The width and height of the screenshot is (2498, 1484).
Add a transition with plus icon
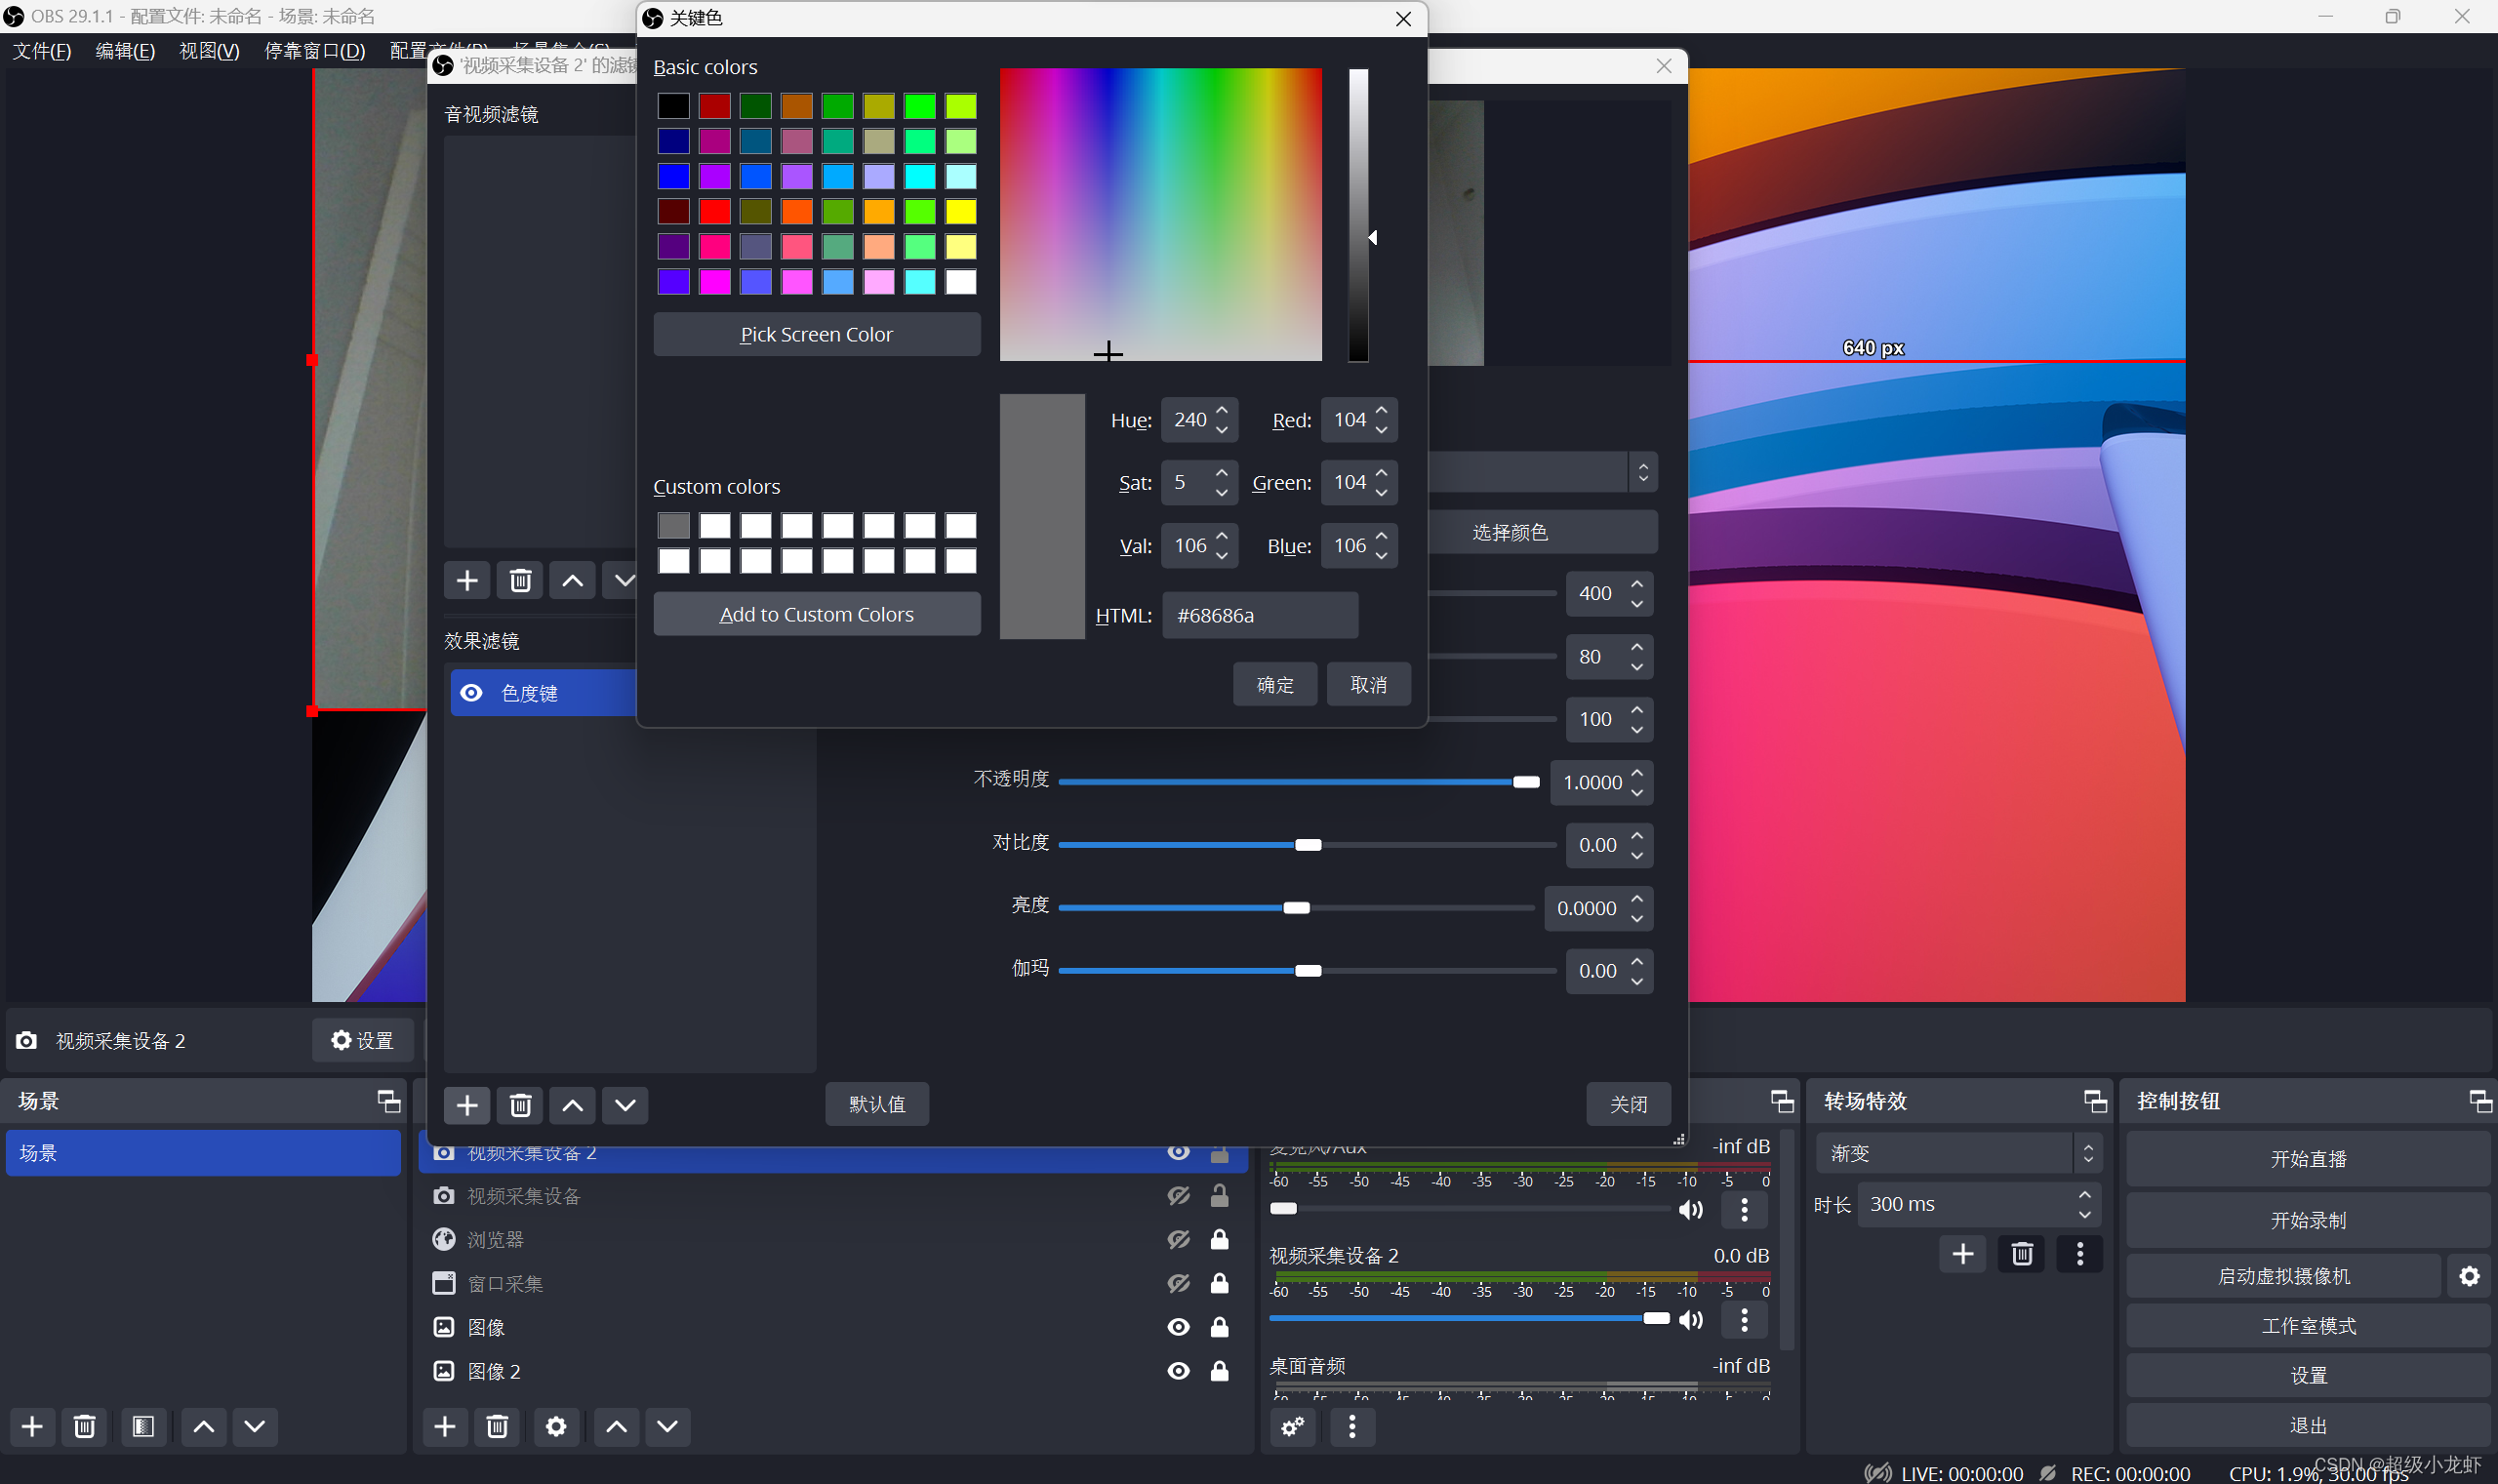tap(1963, 1254)
